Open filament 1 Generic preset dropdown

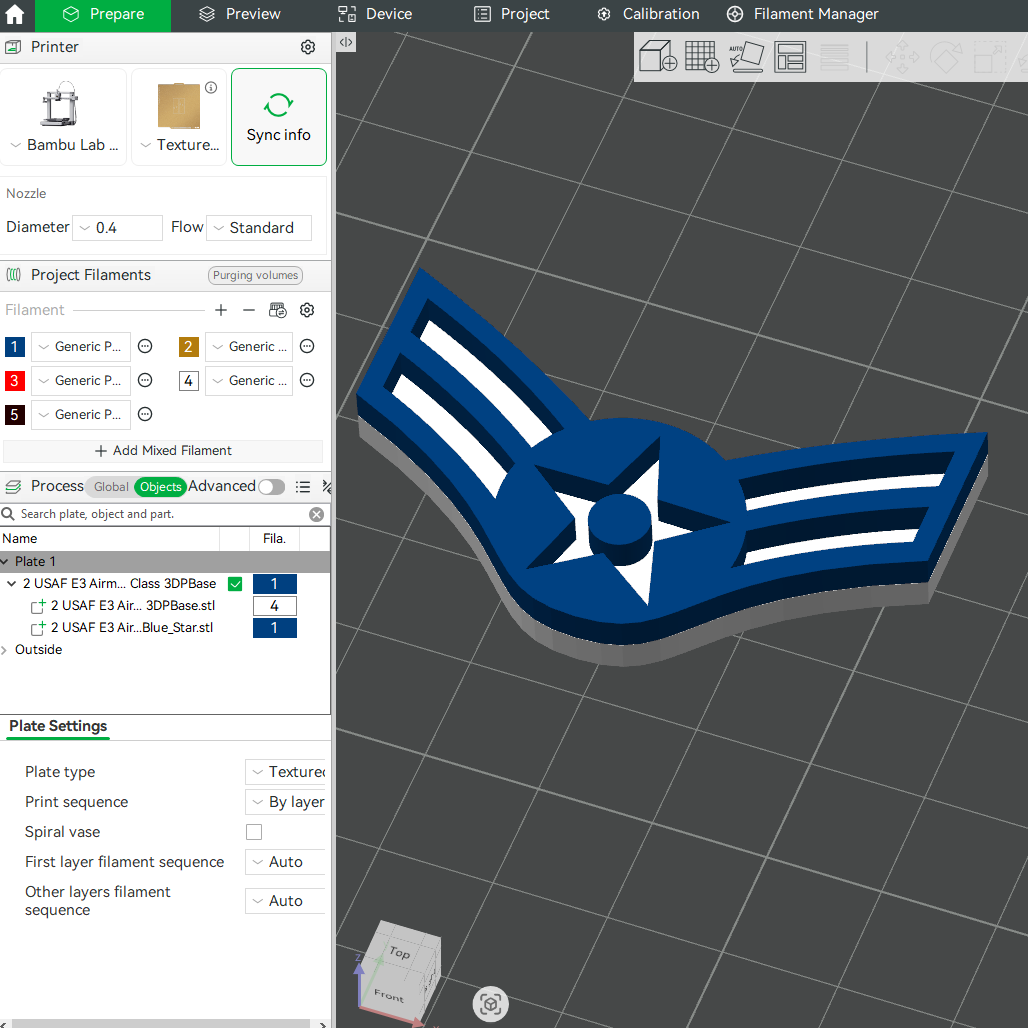point(81,346)
